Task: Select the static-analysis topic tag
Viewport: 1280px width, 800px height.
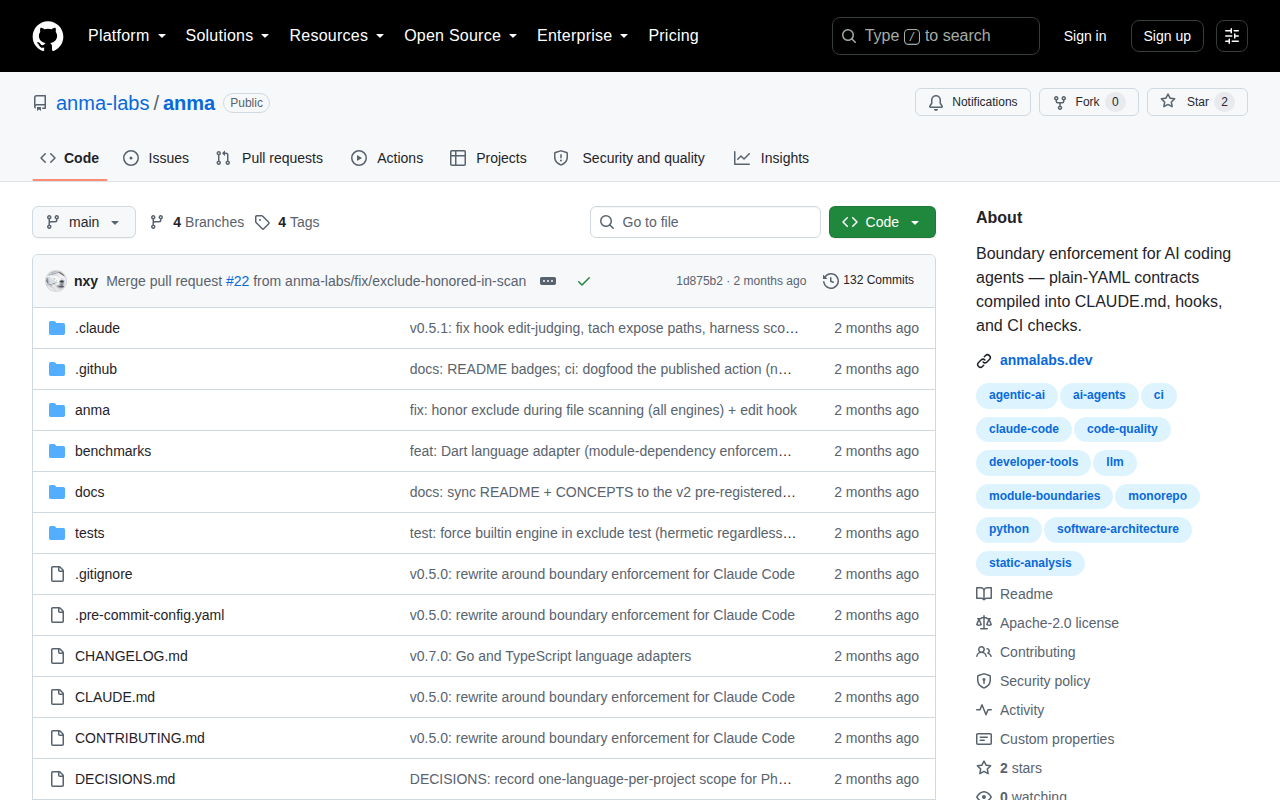Action: [x=1030, y=564]
